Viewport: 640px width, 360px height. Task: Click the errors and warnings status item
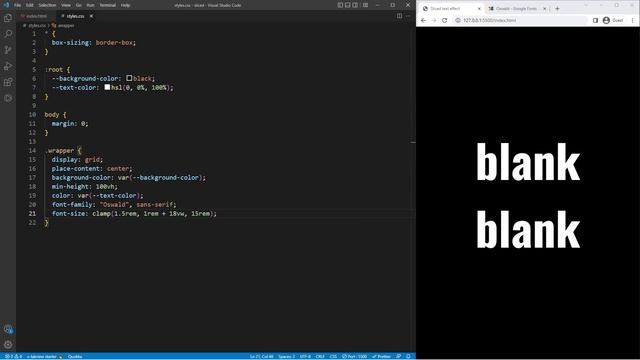(13, 356)
